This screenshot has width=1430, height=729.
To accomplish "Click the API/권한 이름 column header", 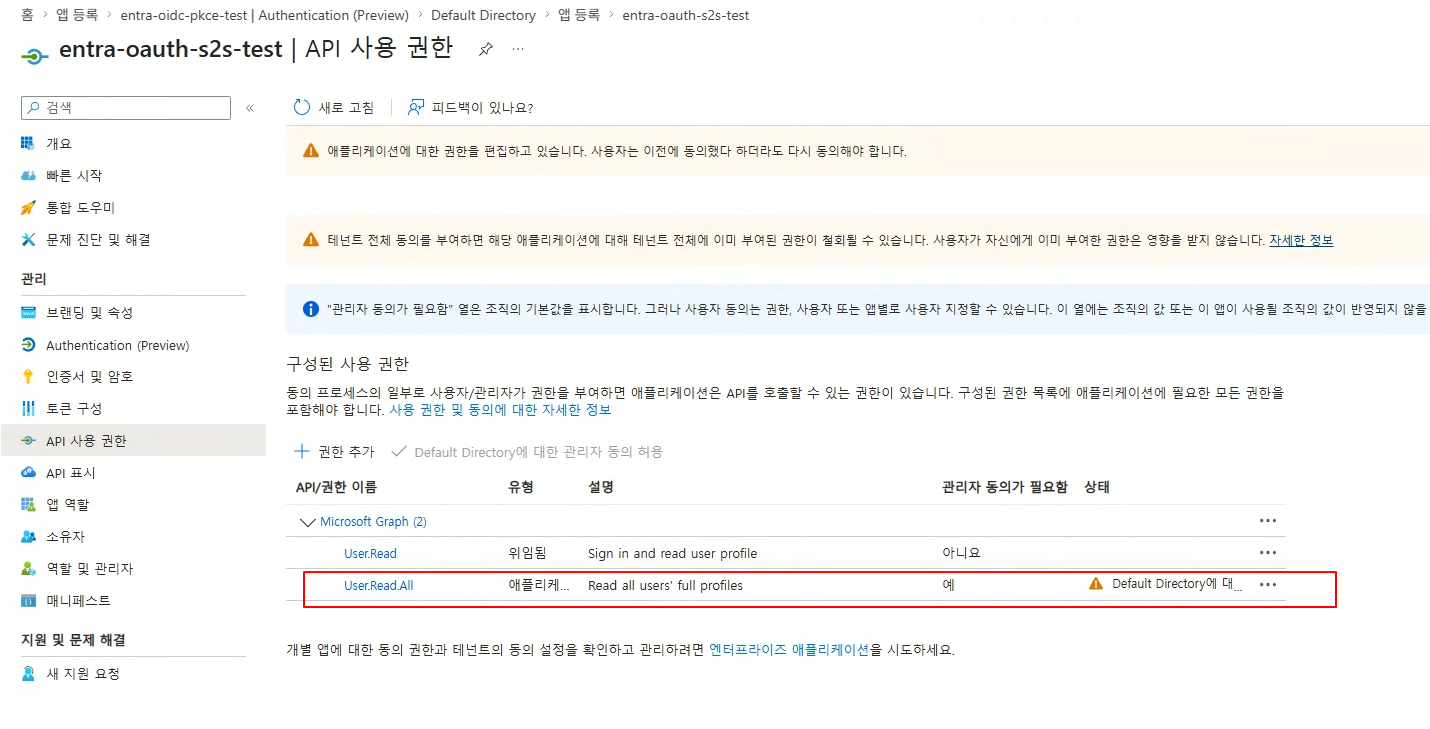I will click(336, 487).
